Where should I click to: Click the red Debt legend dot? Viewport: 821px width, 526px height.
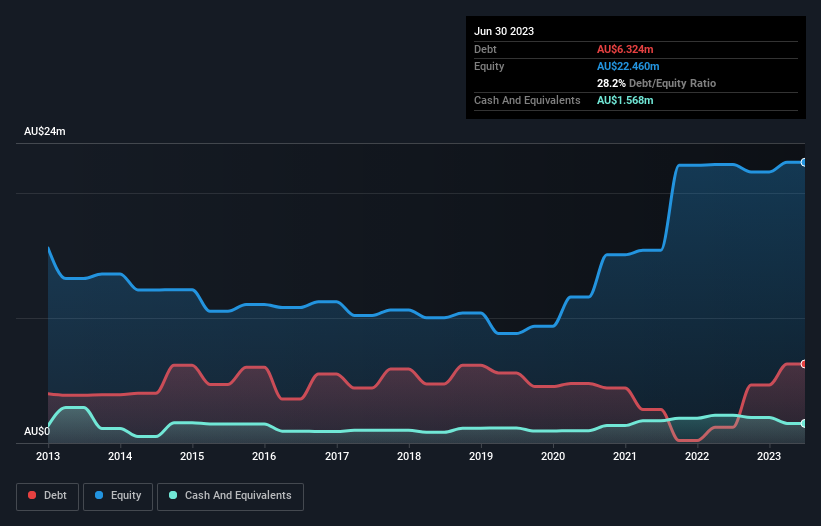[32, 495]
